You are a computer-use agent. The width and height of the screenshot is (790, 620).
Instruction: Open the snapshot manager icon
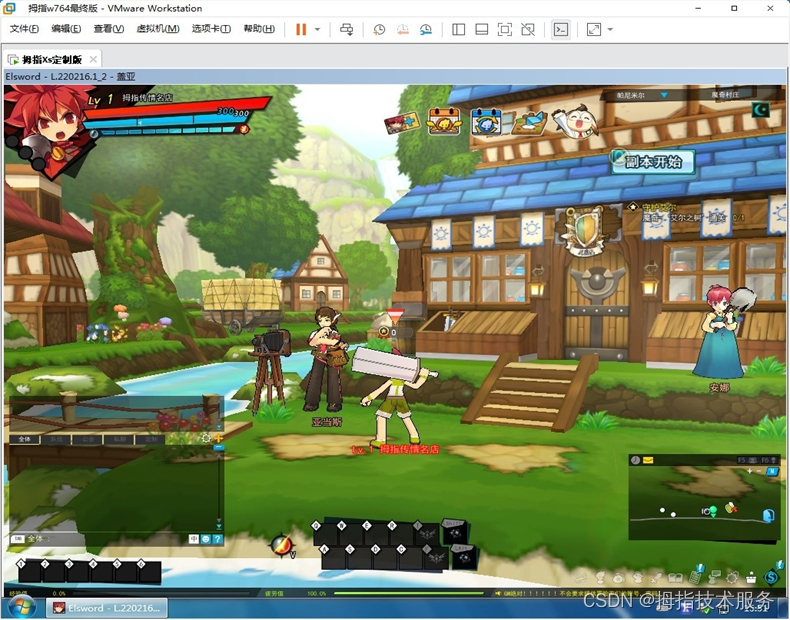[426, 29]
